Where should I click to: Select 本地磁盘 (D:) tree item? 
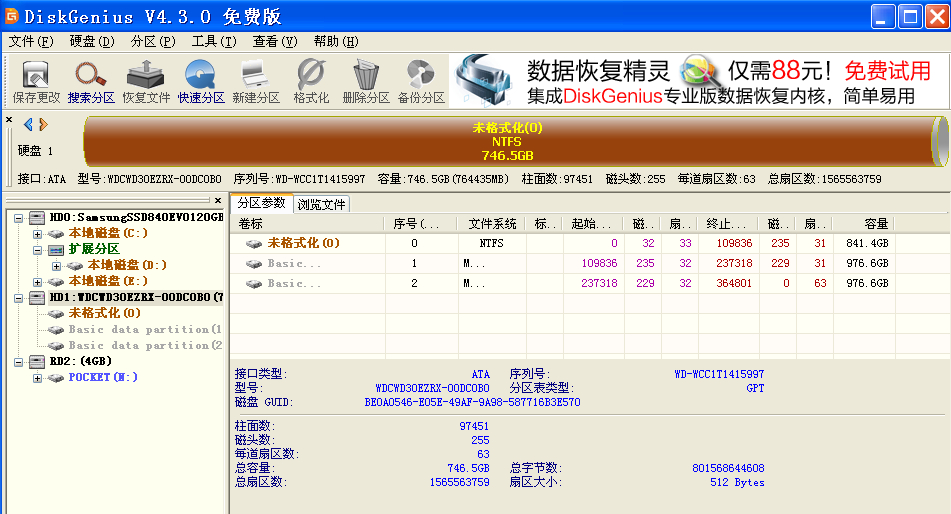(127, 265)
